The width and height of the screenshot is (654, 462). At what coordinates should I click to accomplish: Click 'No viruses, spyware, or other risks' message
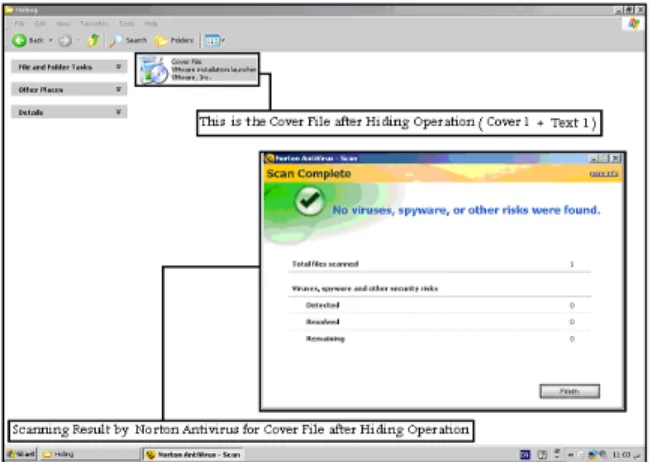[466, 210]
